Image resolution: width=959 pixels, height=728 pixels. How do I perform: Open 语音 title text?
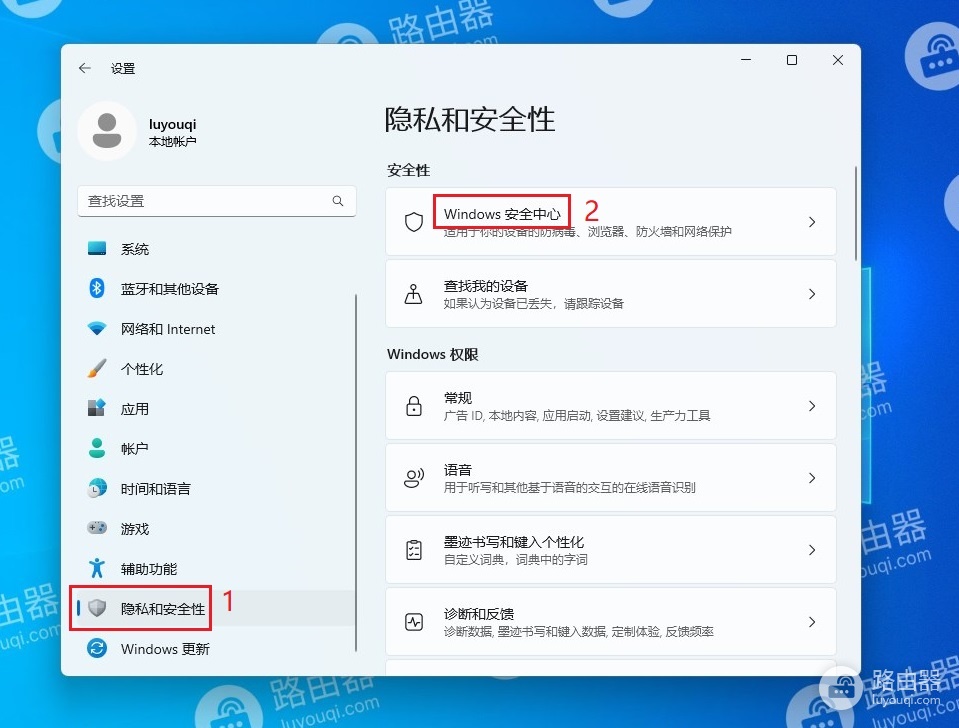pos(457,470)
